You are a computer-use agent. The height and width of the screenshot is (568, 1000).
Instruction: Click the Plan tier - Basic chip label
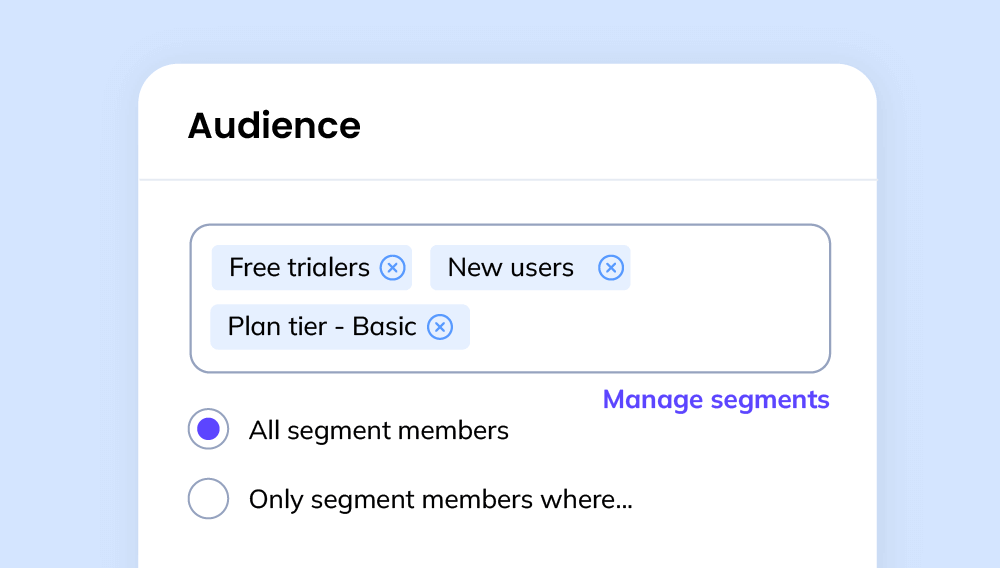[322, 327]
